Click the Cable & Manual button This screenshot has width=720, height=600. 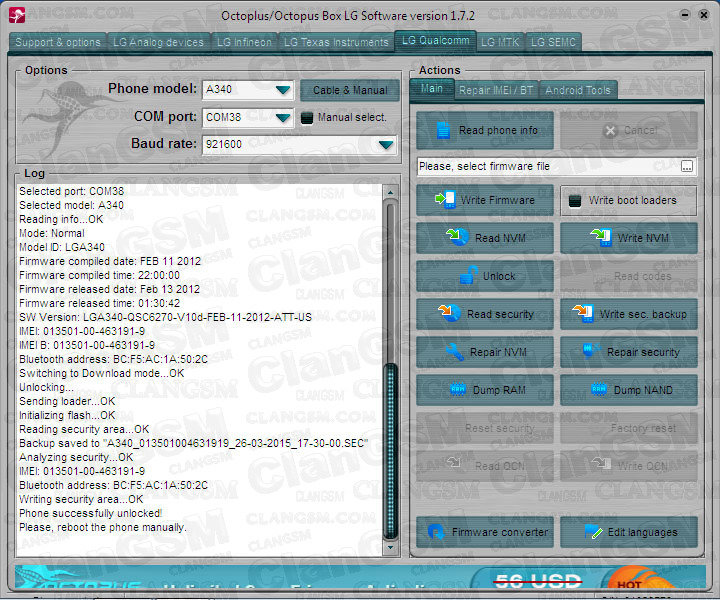click(349, 90)
